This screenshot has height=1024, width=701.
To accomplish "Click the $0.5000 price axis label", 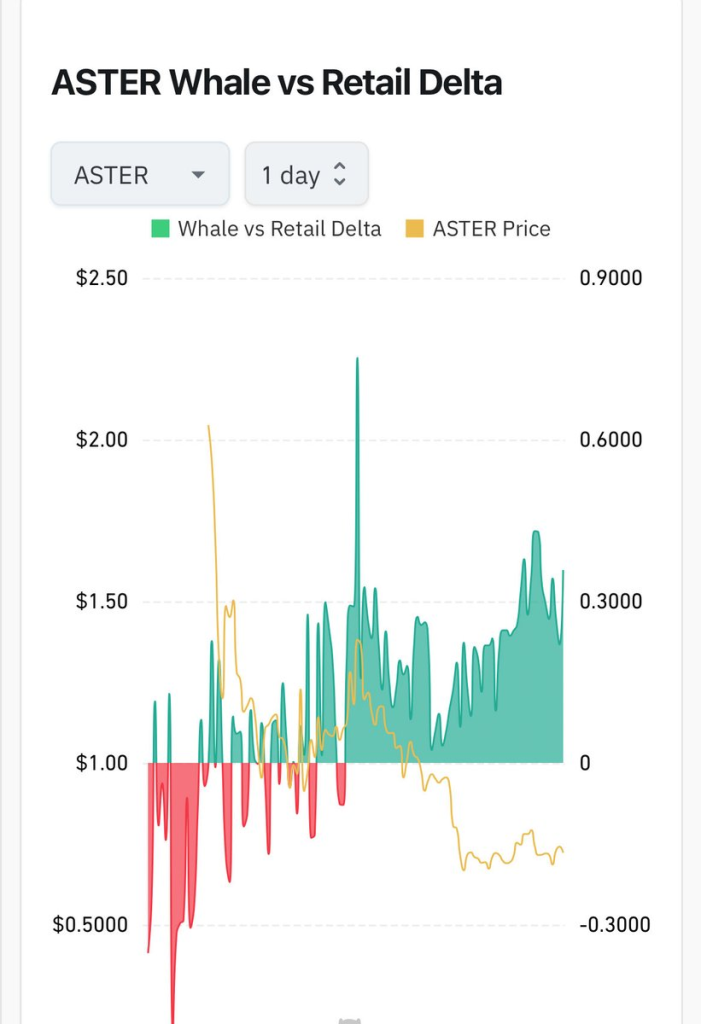I will (90, 925).
